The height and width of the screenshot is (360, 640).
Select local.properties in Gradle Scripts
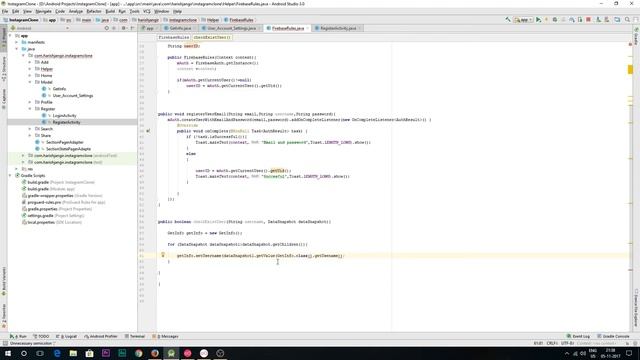tap(41, 222)
